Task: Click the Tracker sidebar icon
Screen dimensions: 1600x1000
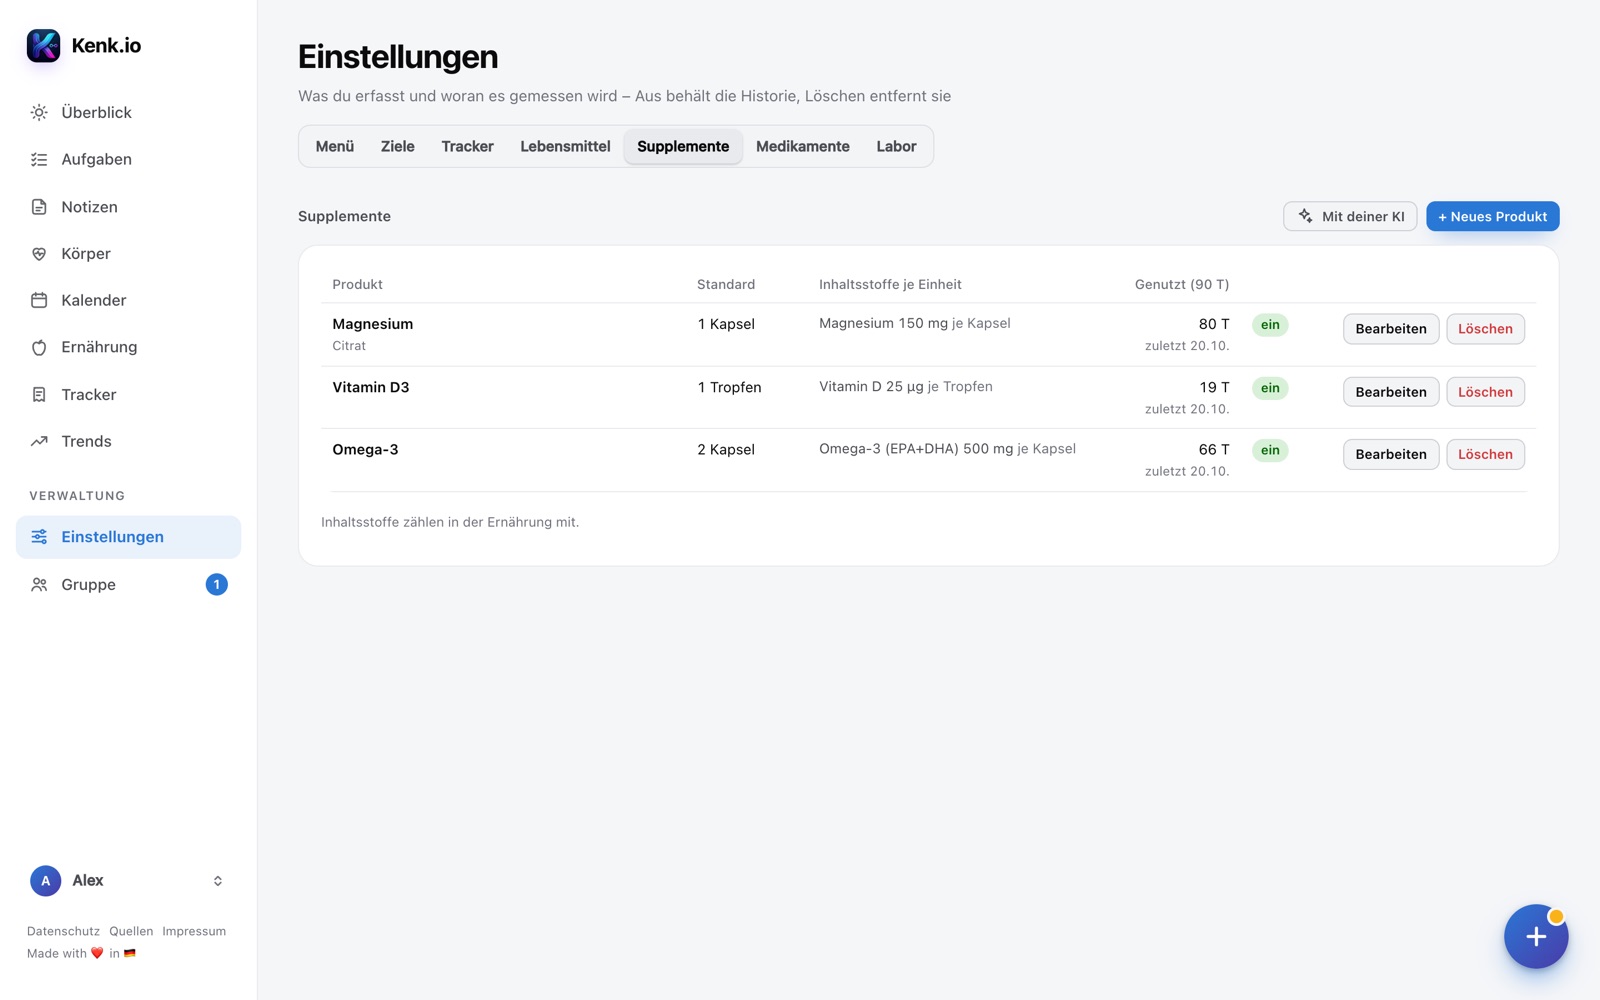Action: point(39,395)
